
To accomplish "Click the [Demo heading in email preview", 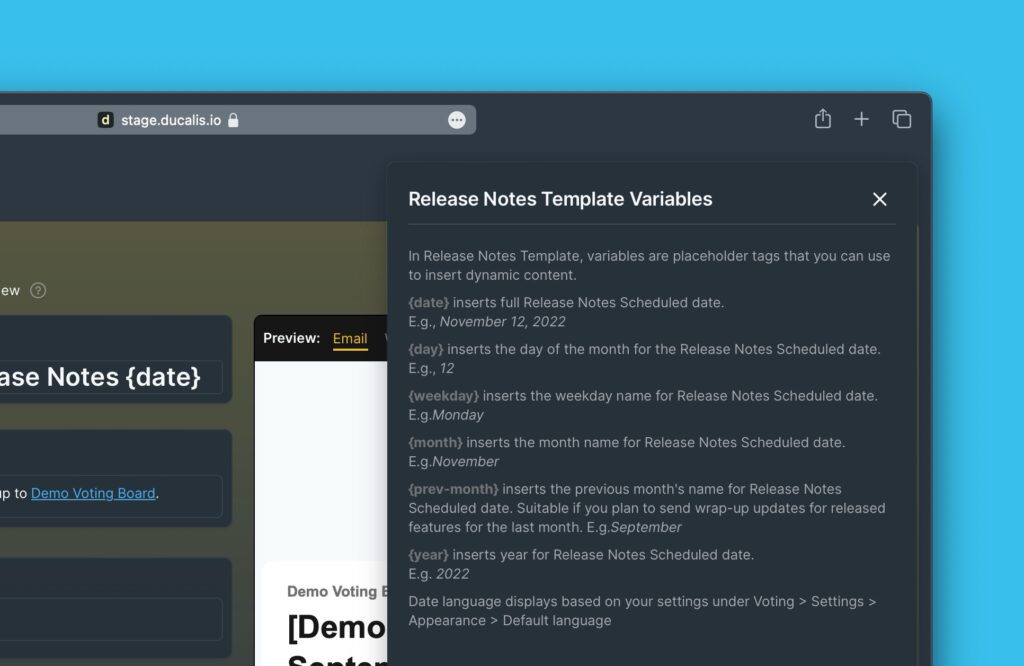I will tap(337, 628).
